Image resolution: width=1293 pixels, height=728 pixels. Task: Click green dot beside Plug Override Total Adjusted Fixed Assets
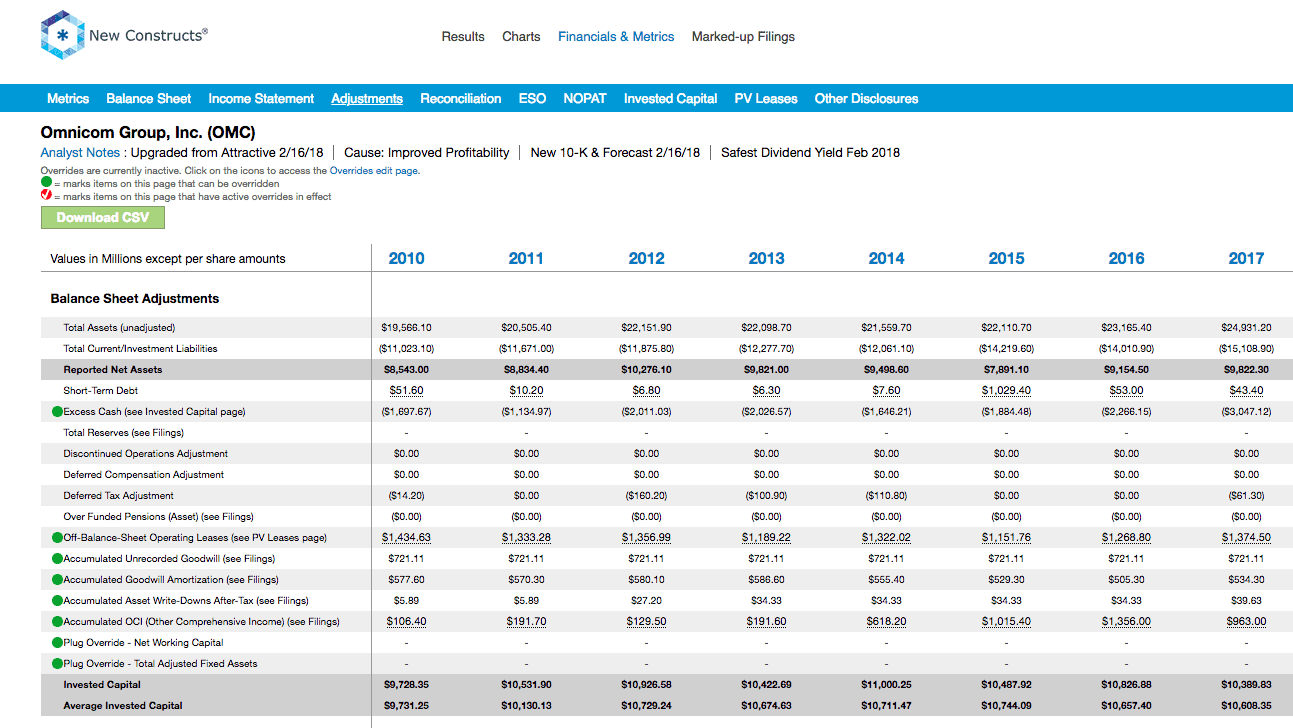pos(57,664)
